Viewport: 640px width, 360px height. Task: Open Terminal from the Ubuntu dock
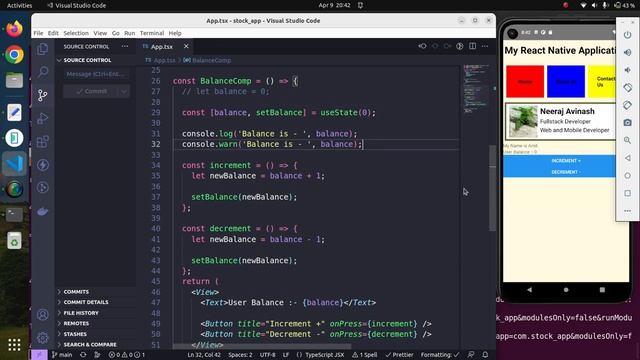(14, 214)
